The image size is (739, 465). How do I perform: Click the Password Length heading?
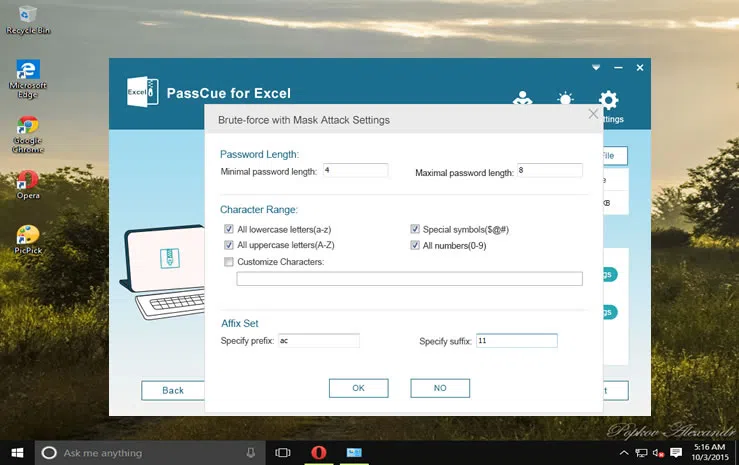259,154
